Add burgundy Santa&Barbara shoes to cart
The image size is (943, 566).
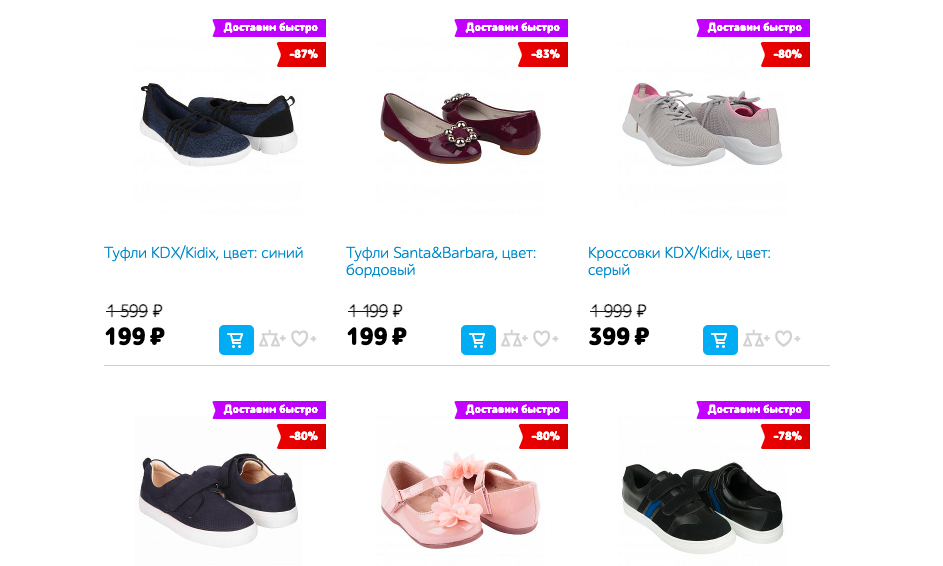pyautogui.click(x=478, y=340)
